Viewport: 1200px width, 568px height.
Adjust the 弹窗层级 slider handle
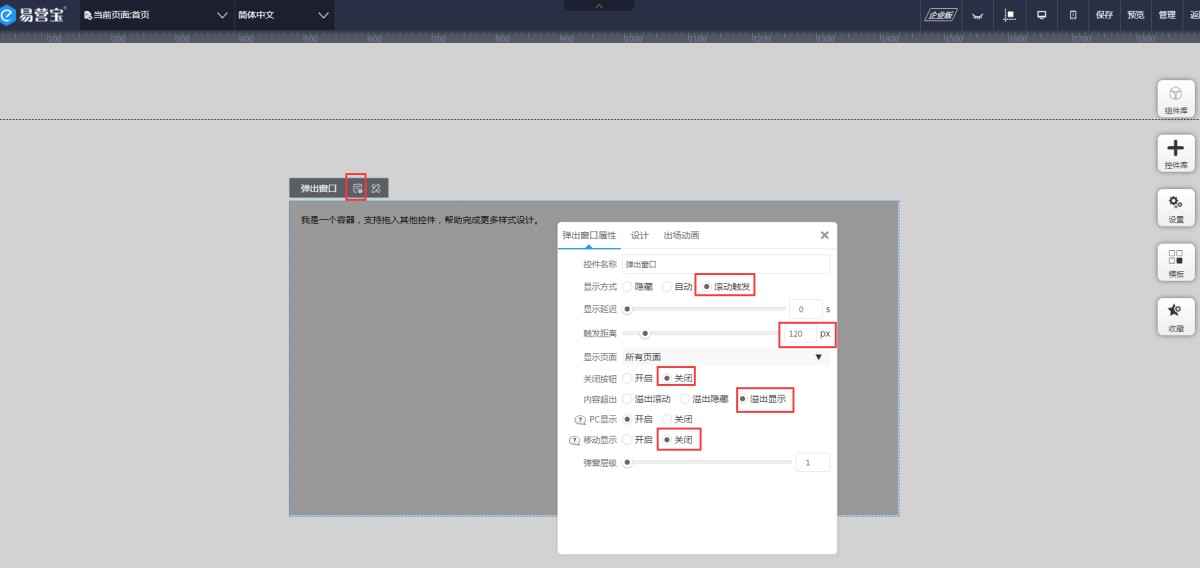click(x=627, y=462)
